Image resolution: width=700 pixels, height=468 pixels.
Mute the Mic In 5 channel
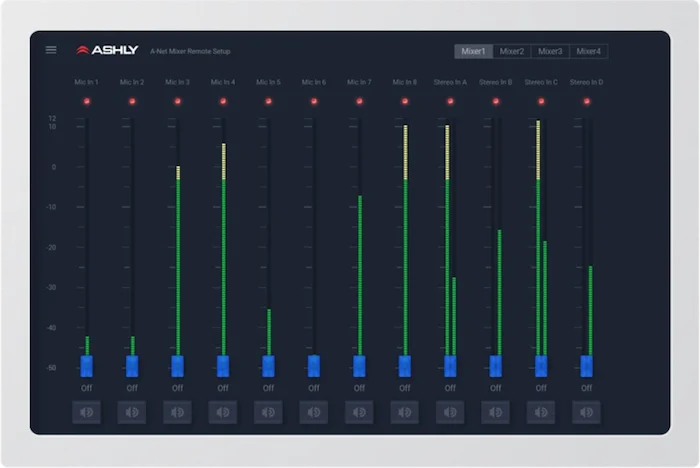(268, 411)
